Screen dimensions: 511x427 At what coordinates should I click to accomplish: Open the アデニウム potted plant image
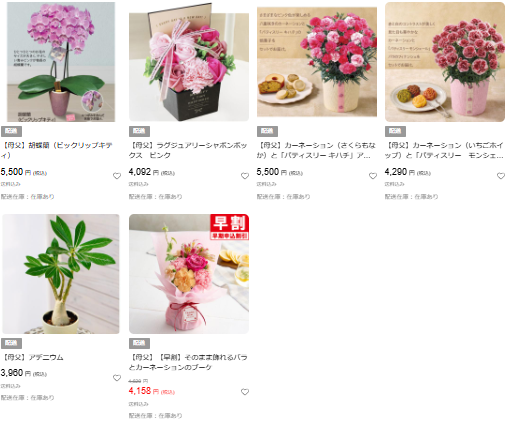pyautogui.click(x=61, y=274)
